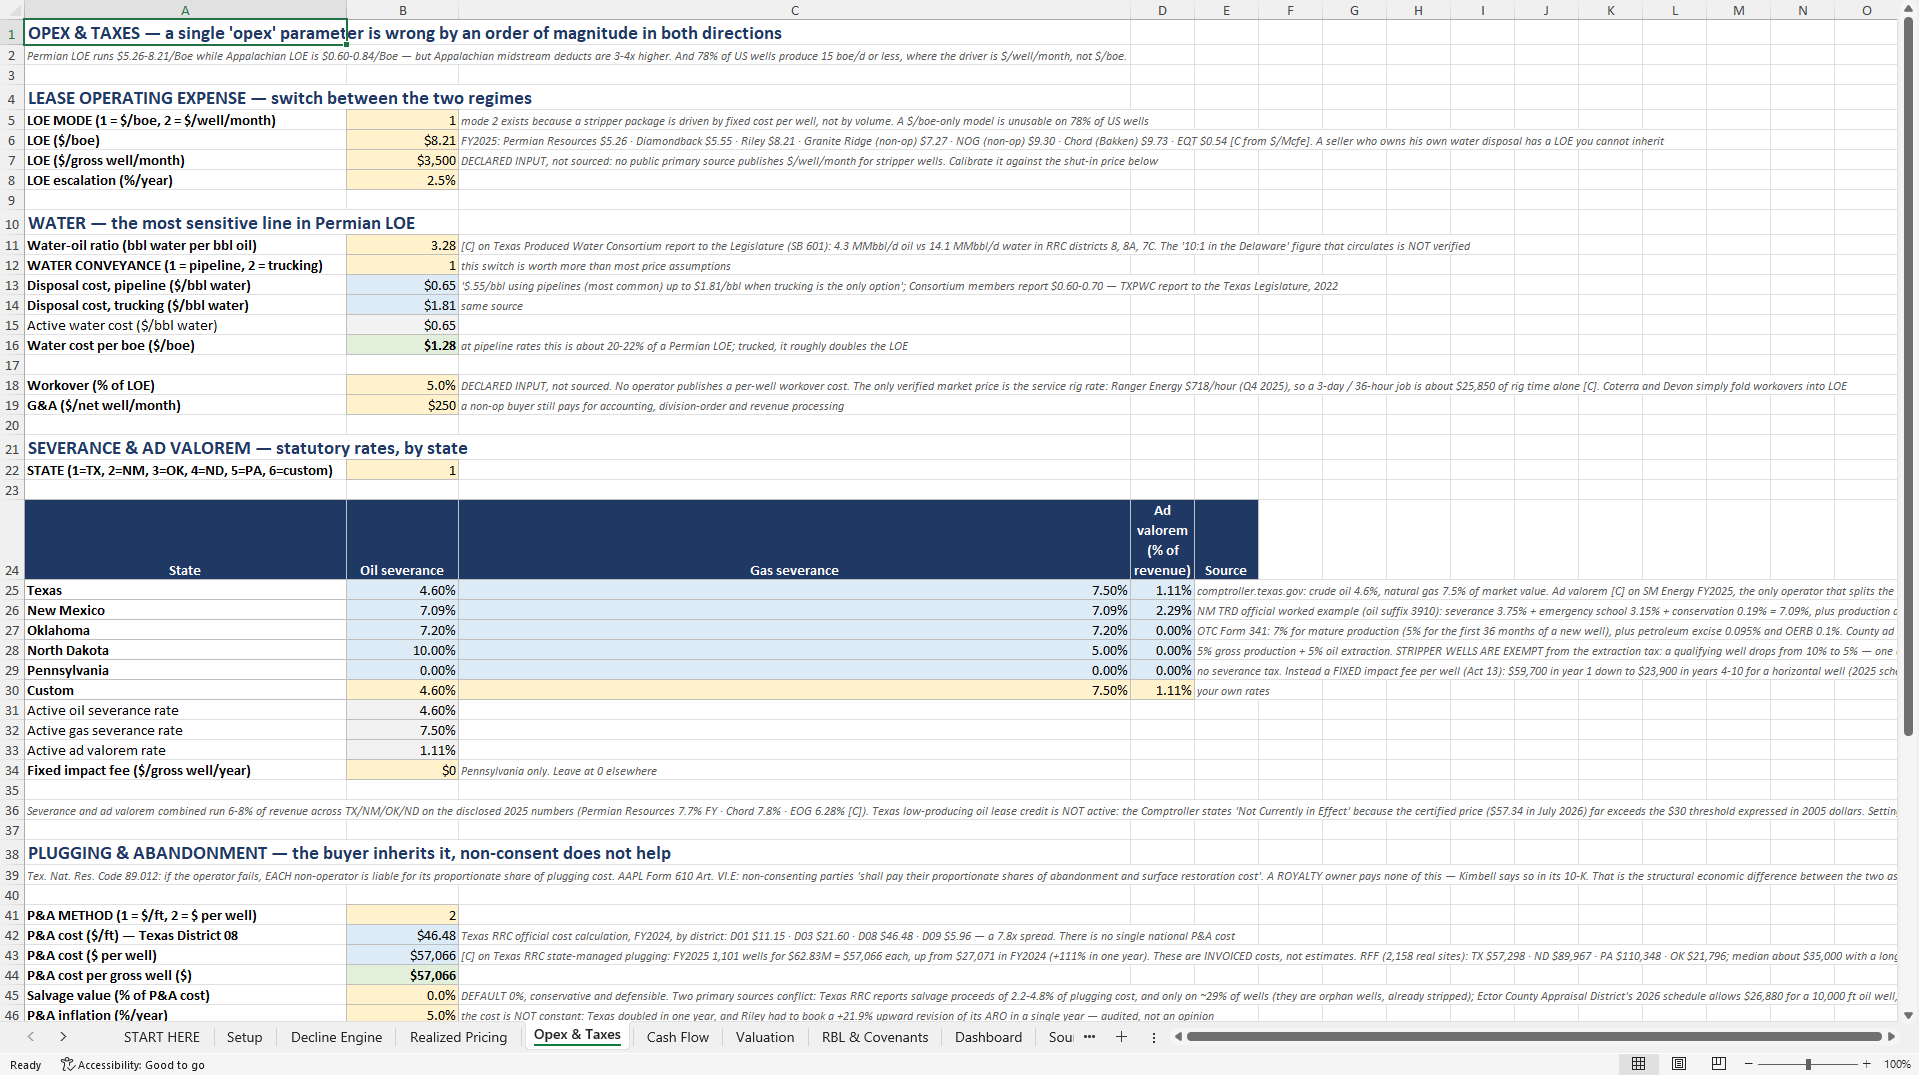Select LOE escalation 2.5% cell
This screenshot has height=1075, width=1919.
tap(402, 180)
